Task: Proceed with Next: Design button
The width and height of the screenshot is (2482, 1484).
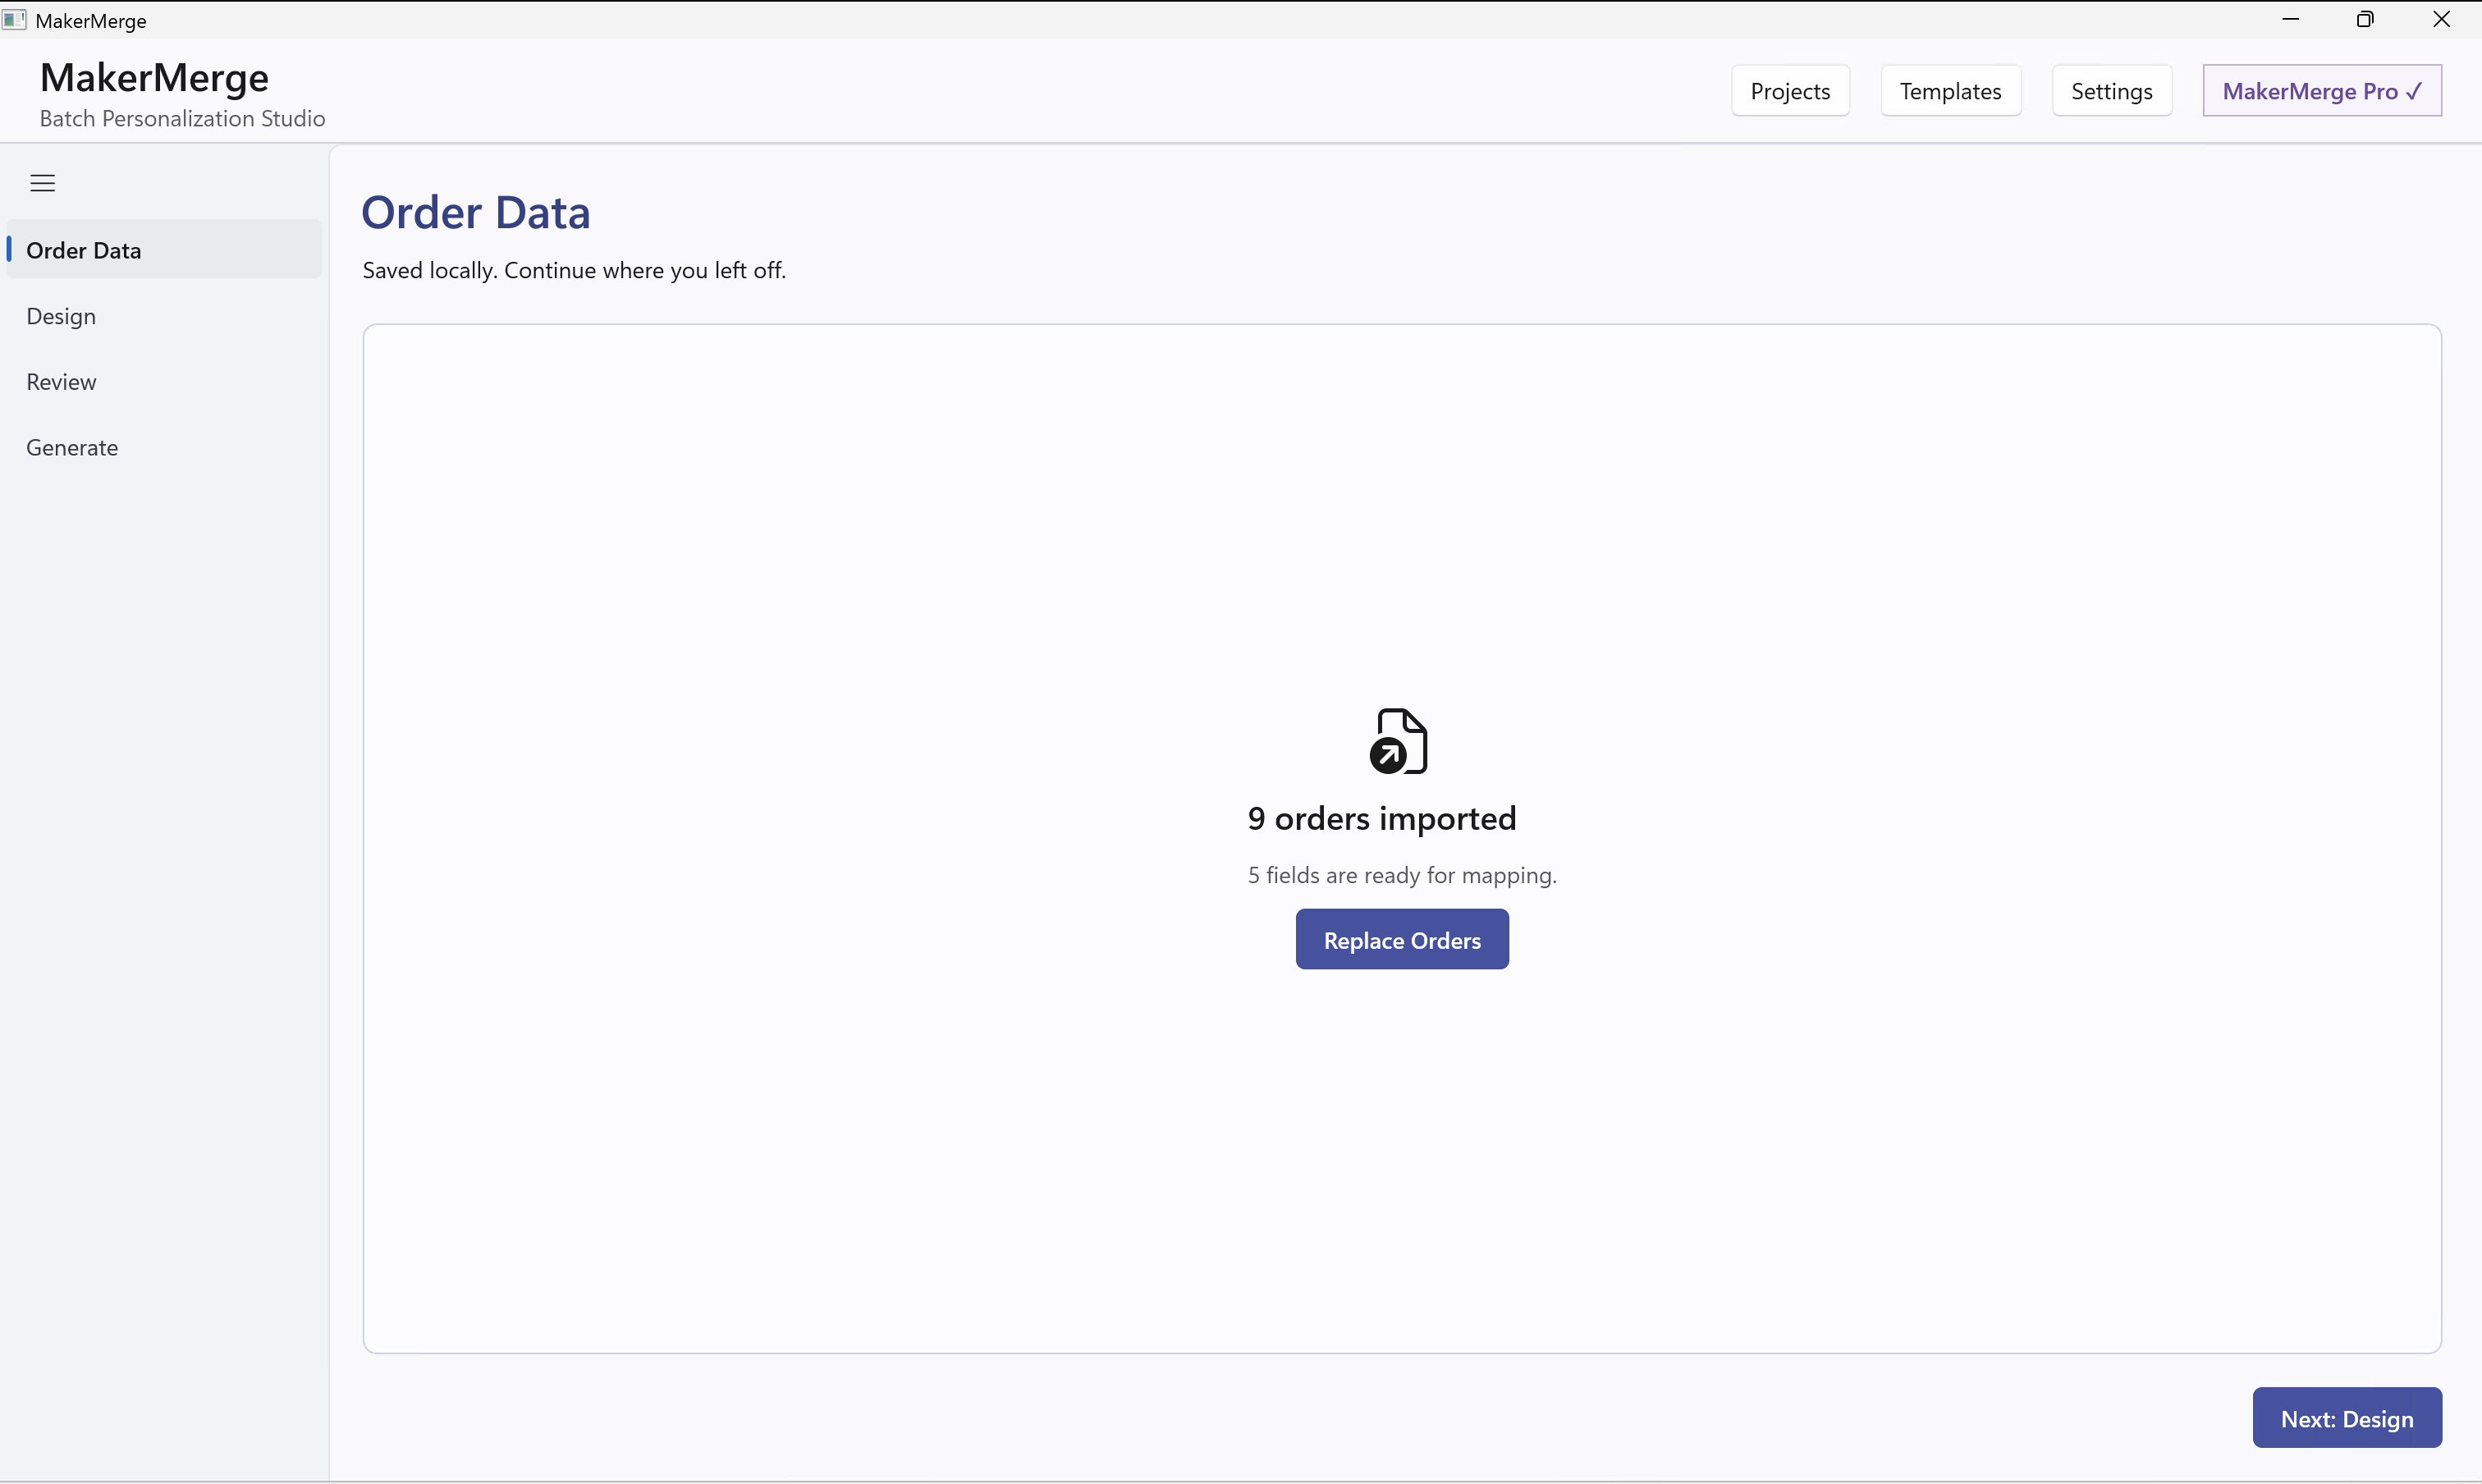Action: [2347, 1418]
